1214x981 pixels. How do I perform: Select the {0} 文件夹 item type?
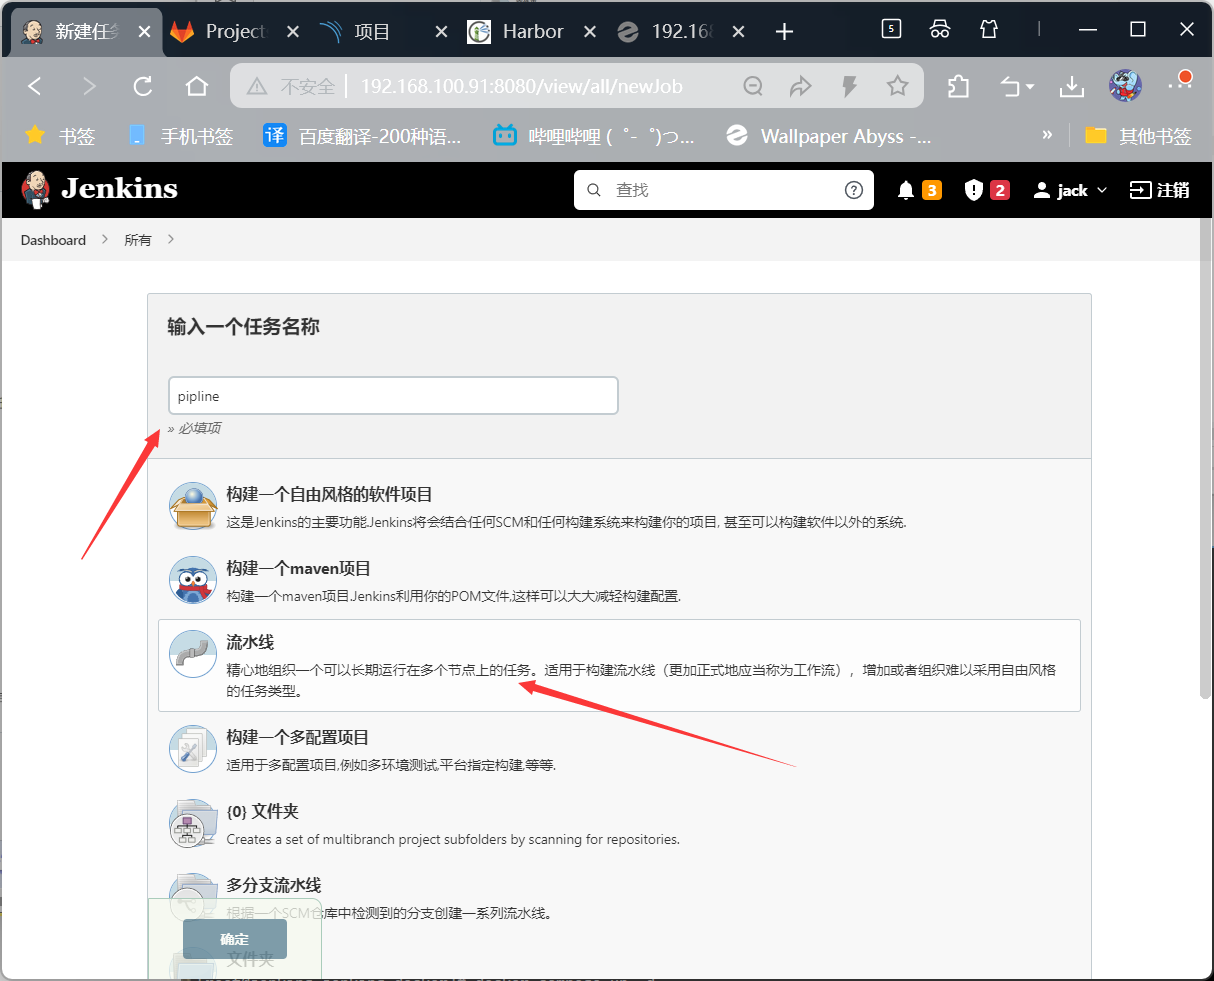620,824
